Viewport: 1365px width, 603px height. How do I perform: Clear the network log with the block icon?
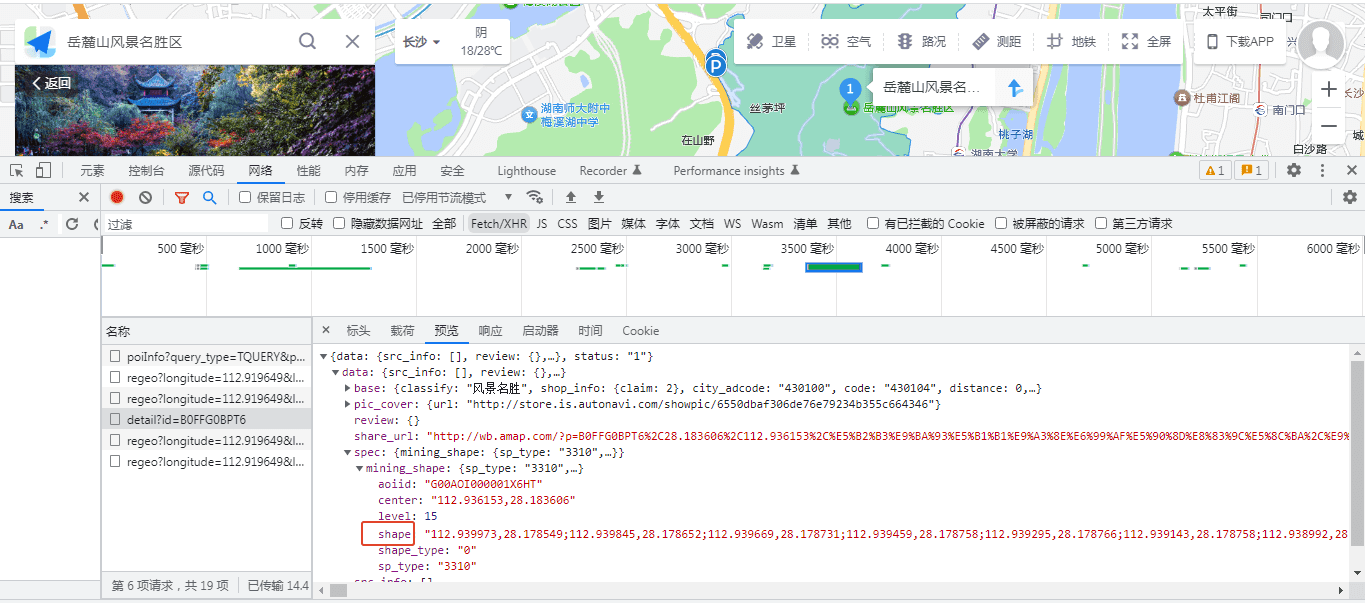click(145, 197)
